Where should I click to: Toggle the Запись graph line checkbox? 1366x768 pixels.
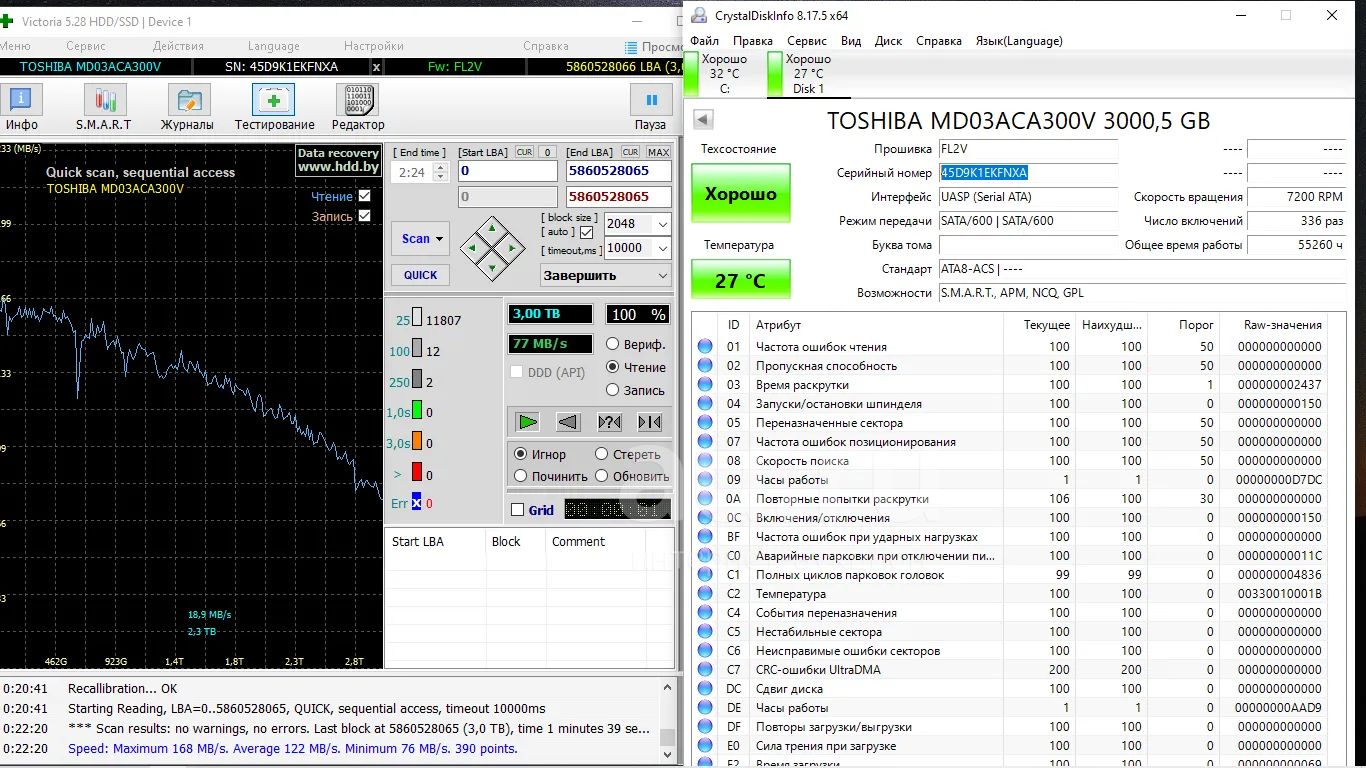(x=364, y=216)
